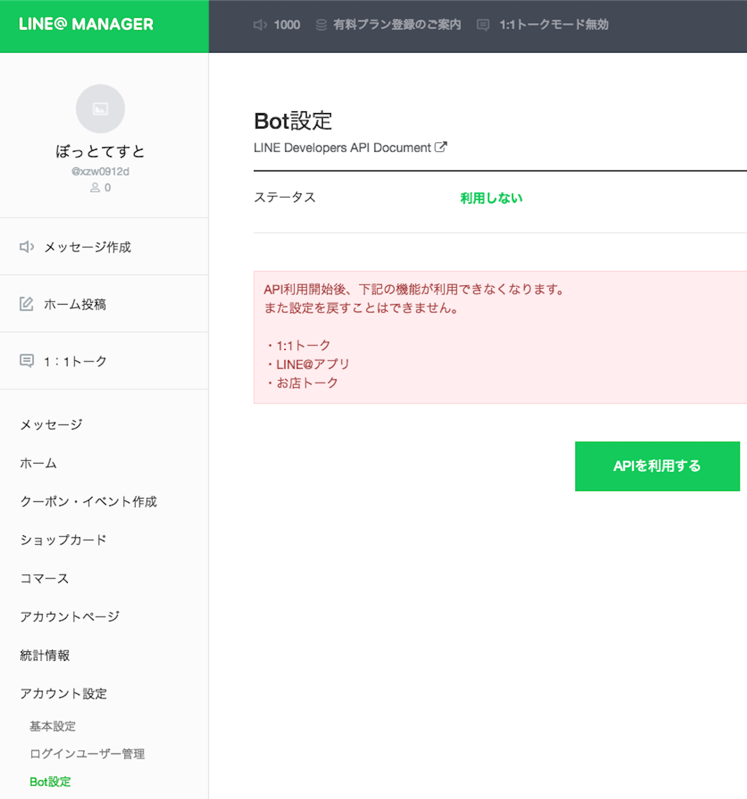Image resolution: width=747 pixels, height=799 pixels.
Task: Open 1：1トーク in the sidebar
Action: pos(75,361)
